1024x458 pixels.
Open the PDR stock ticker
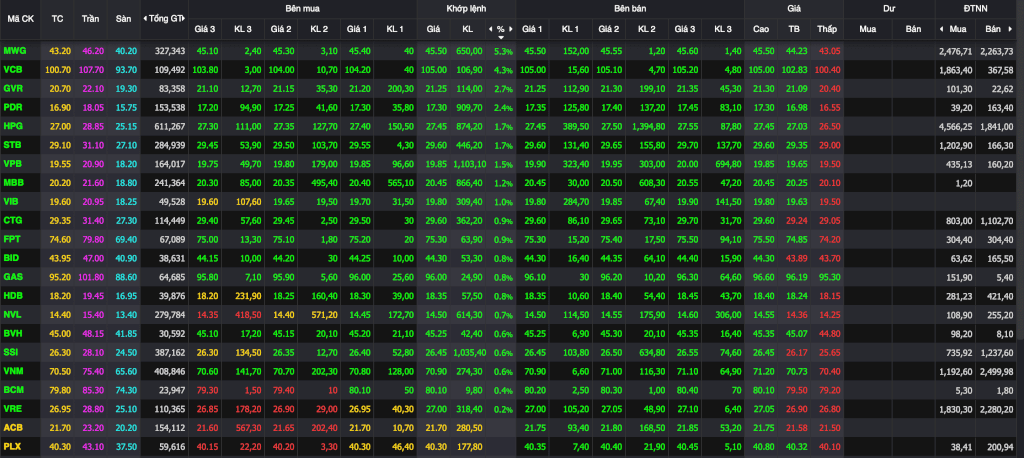tap(12, 107)
